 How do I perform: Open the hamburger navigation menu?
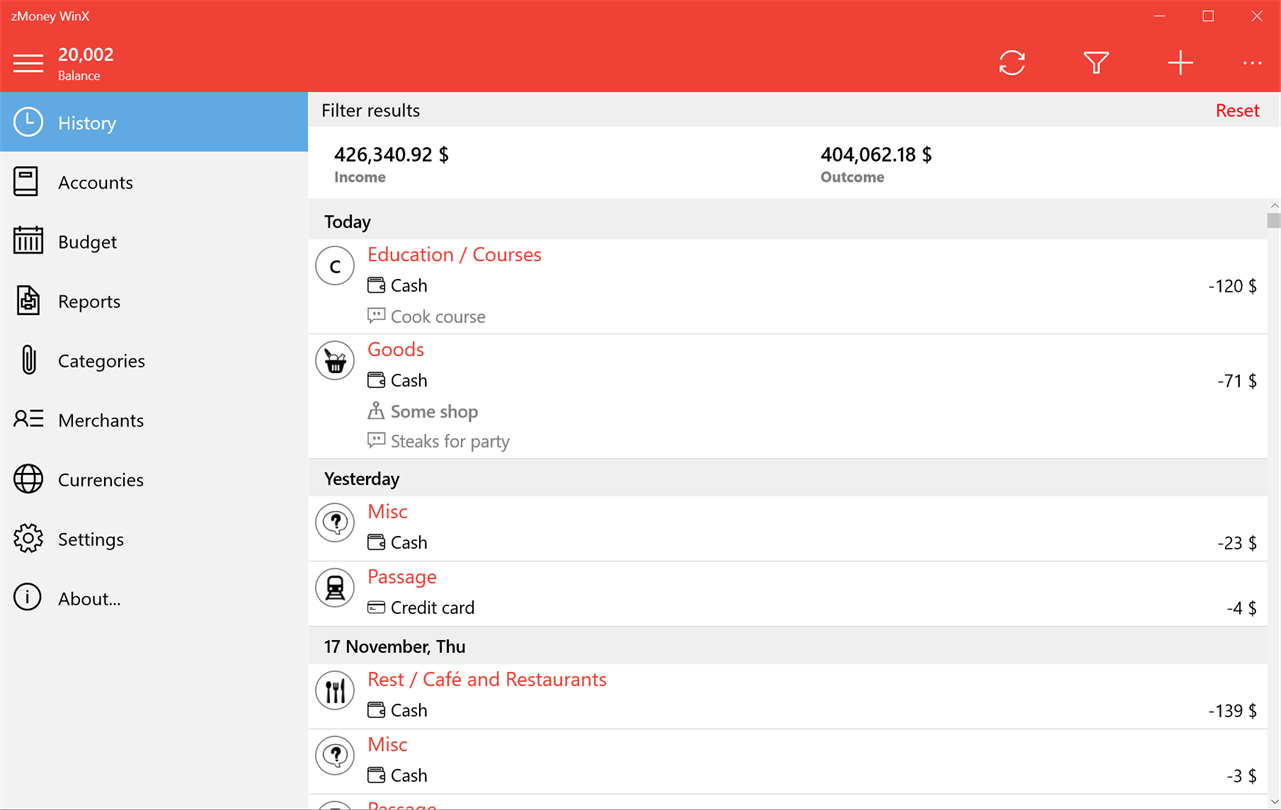28,64
